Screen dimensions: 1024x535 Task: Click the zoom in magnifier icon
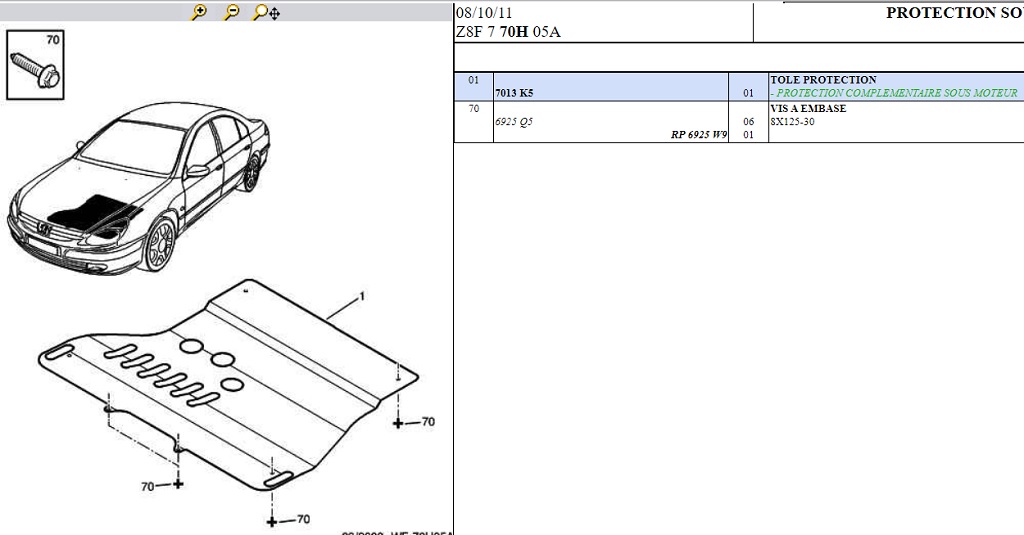point(199,12)
